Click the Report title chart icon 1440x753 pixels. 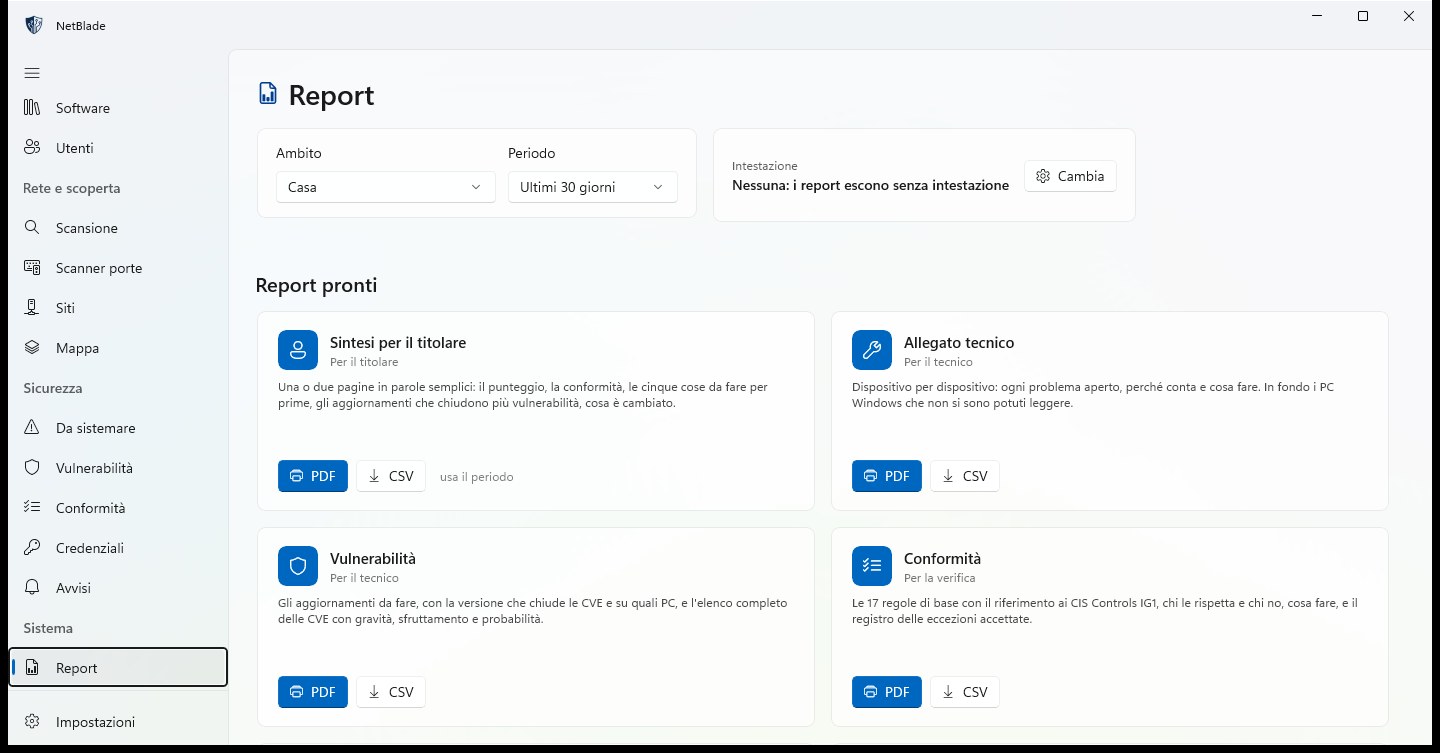(267, 94)
